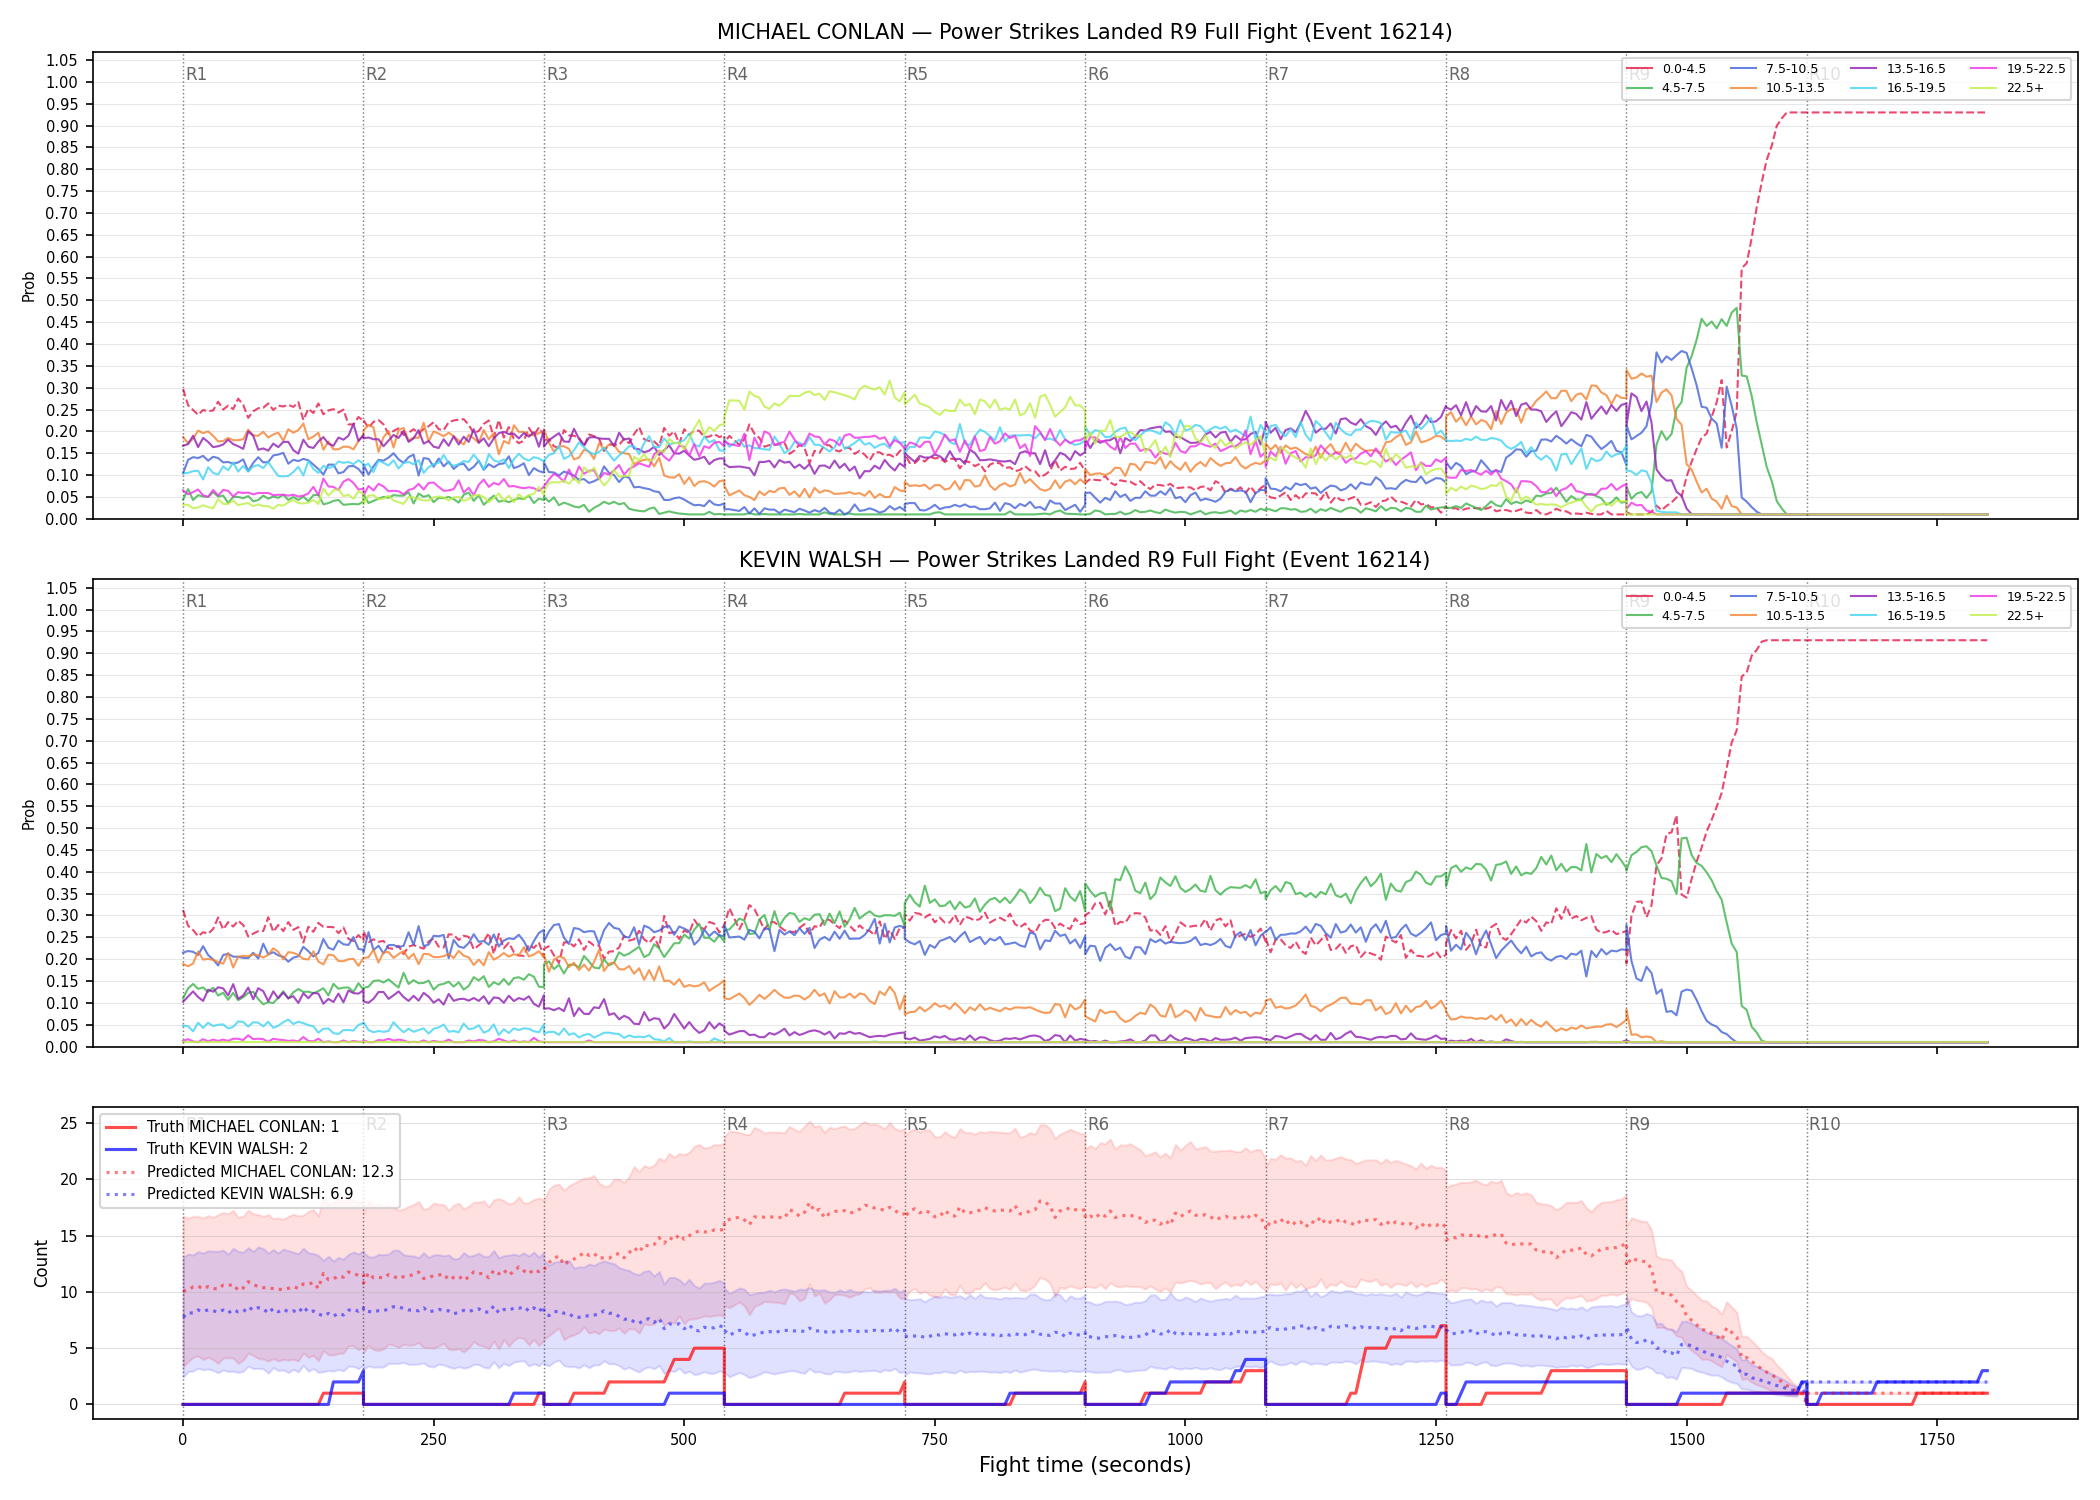Viewport: 2100px width, 1500px height.
Task: Click the 1500 tick label on time axis
Action: 1687,1440
